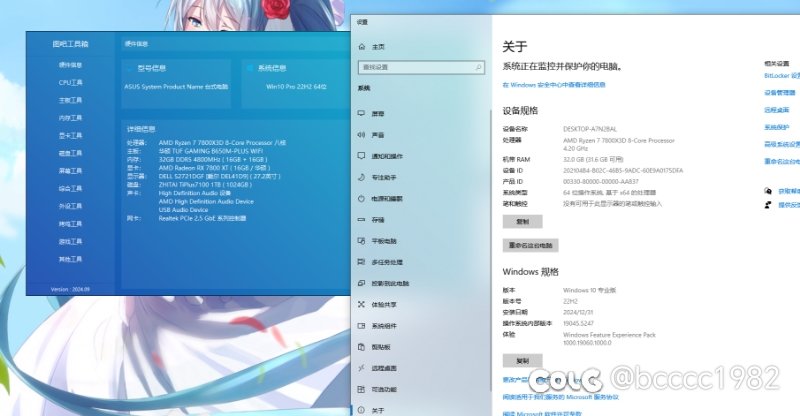Click the 复制 button under device specifications
Image resolution: width=800 pixels, height=416 pixels.
[x=522, y=222]
